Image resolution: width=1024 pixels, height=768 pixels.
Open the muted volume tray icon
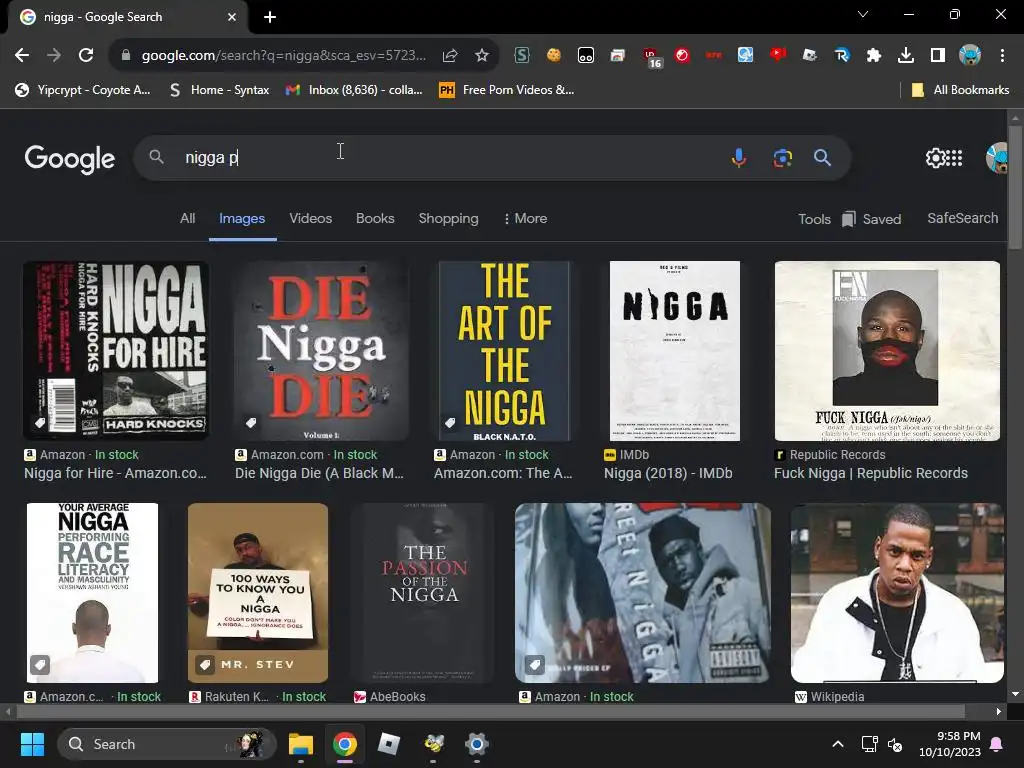pyautogui.click(x=895, y=744)
